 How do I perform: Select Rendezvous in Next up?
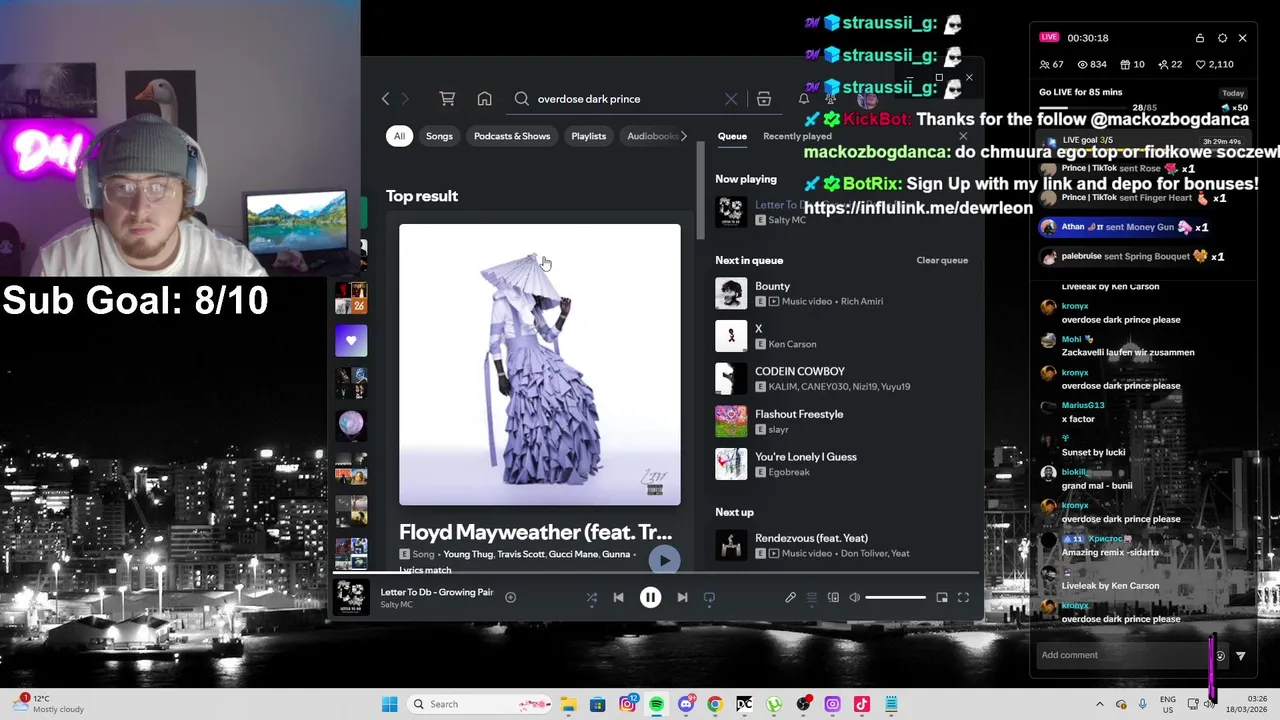(x=842, y=545)
